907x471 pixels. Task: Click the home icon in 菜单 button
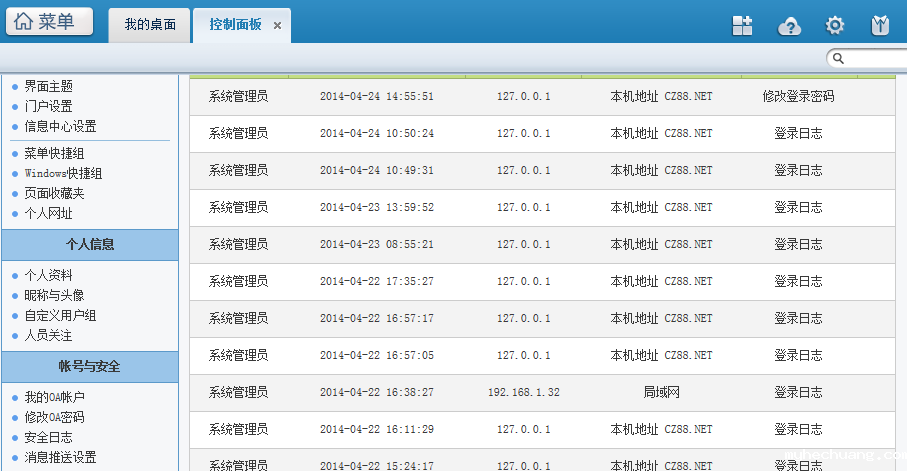click(x=24, y=22)
